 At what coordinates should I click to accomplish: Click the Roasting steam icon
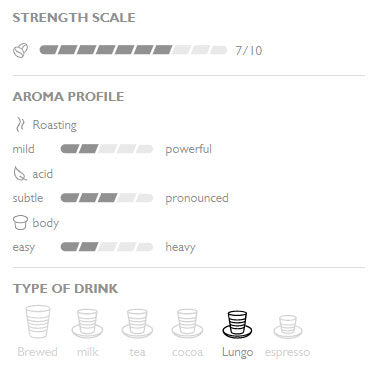(x=20, y=125)
